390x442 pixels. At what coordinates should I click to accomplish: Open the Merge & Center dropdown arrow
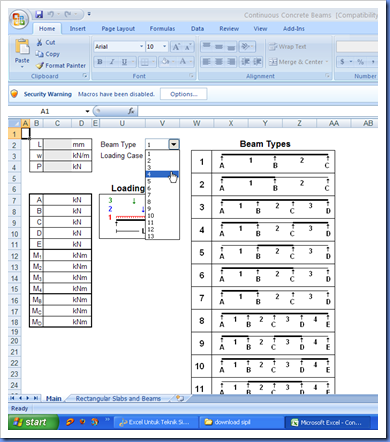tap(327, 62)
